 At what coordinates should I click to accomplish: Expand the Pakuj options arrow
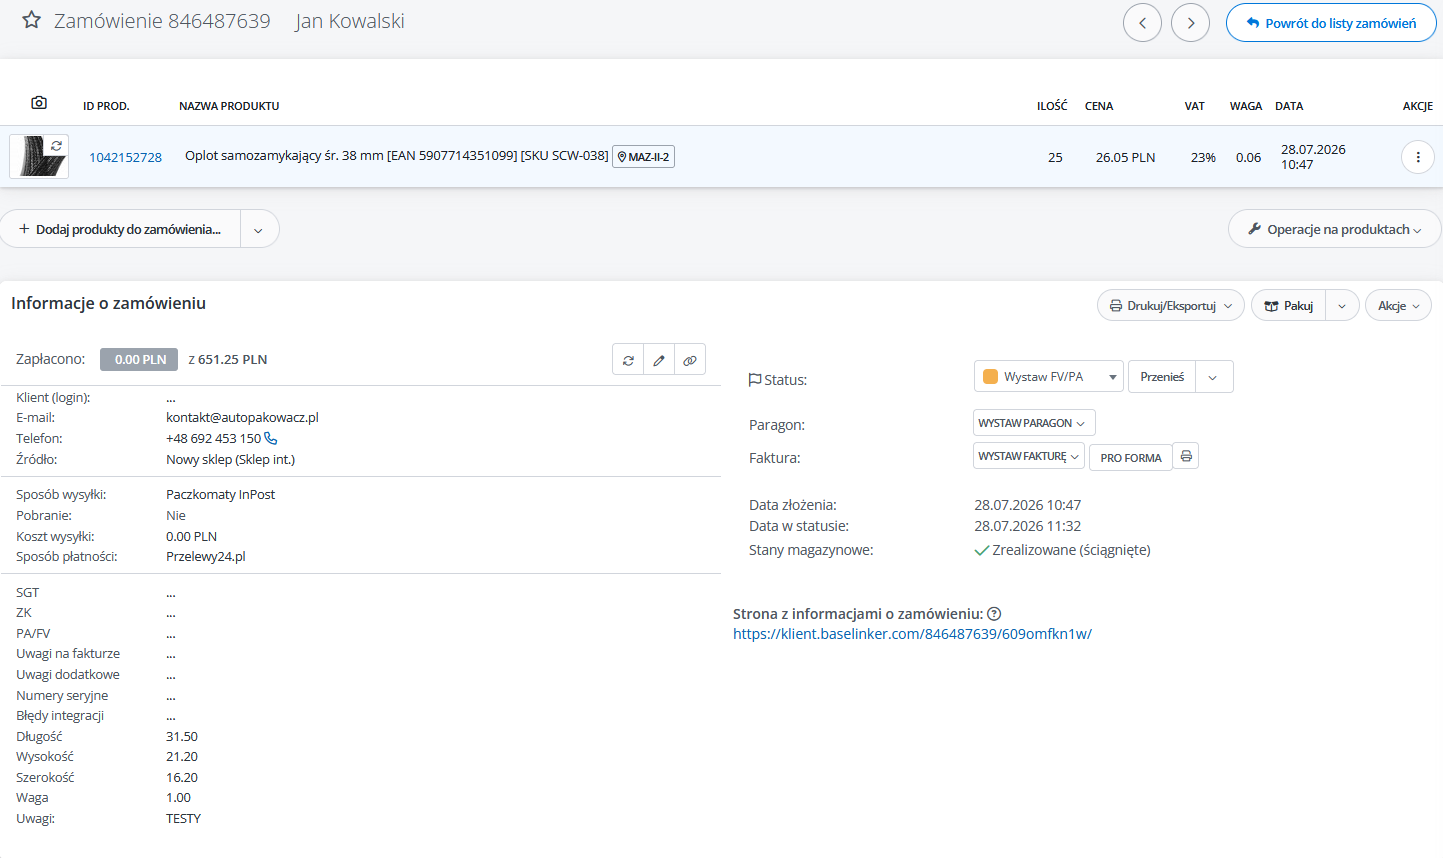1342,306
